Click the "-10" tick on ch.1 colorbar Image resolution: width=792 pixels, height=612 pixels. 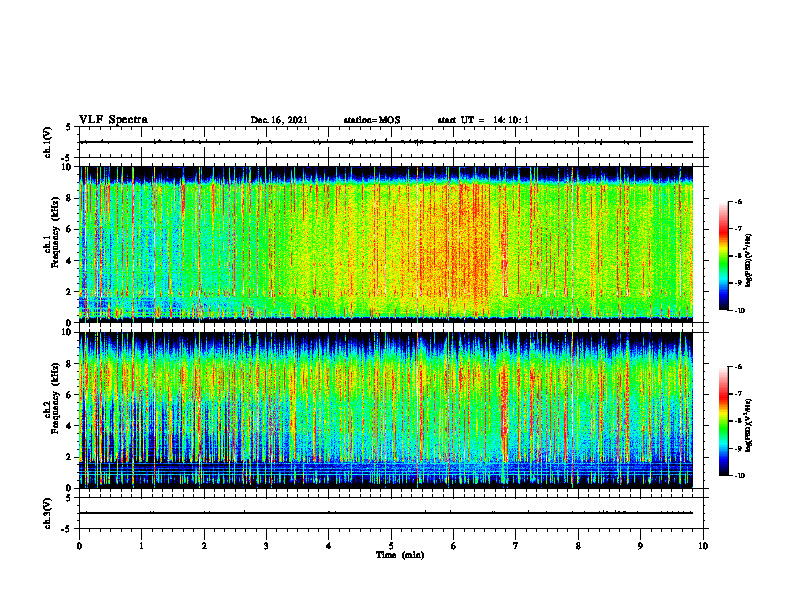point(740,311)
